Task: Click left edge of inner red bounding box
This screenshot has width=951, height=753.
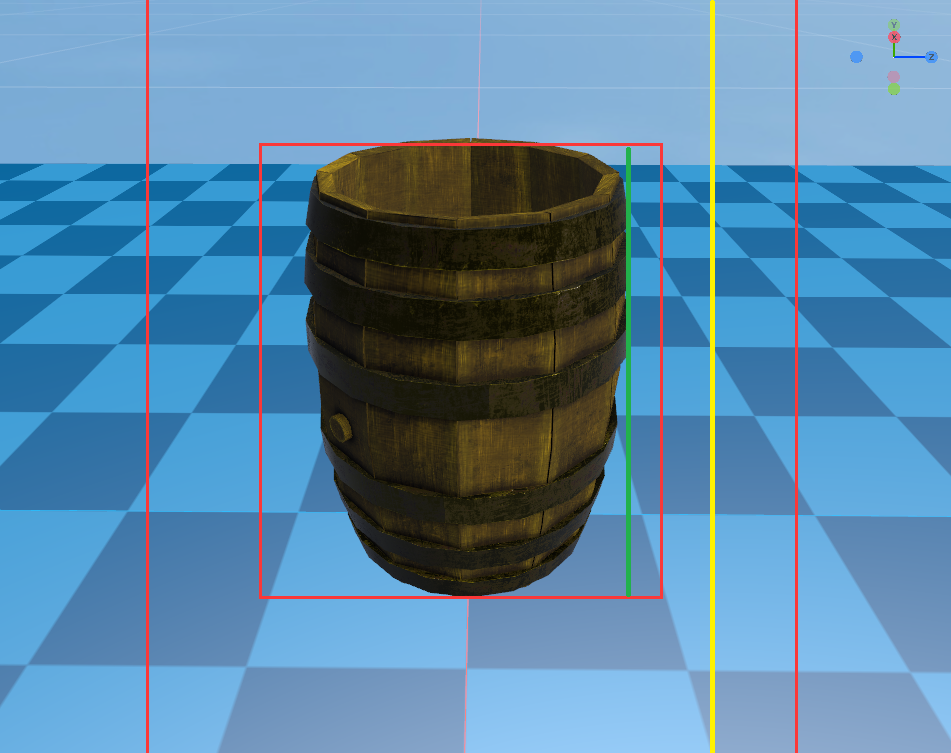Action: point(261,400)
